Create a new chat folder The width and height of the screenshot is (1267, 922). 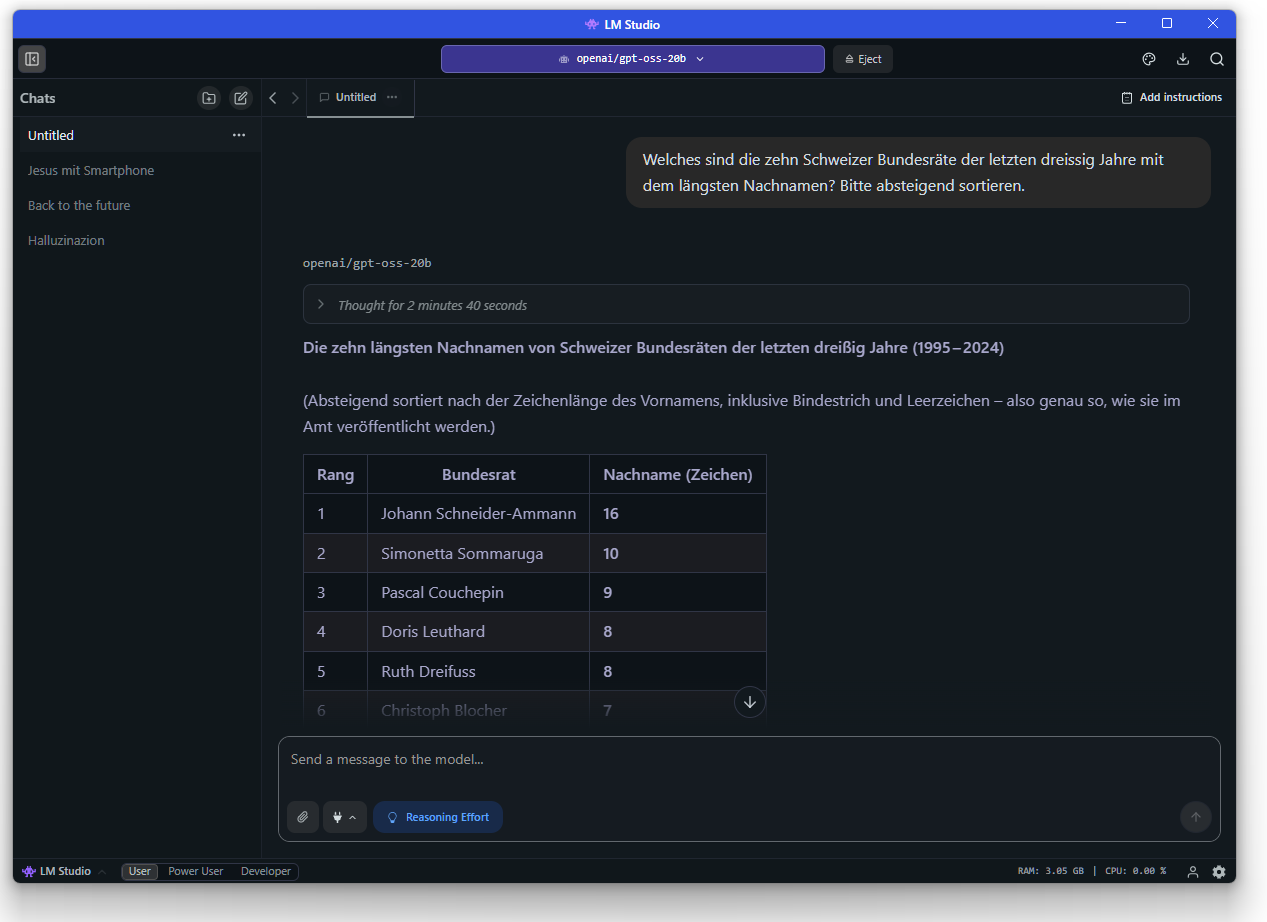pos(209,98)
